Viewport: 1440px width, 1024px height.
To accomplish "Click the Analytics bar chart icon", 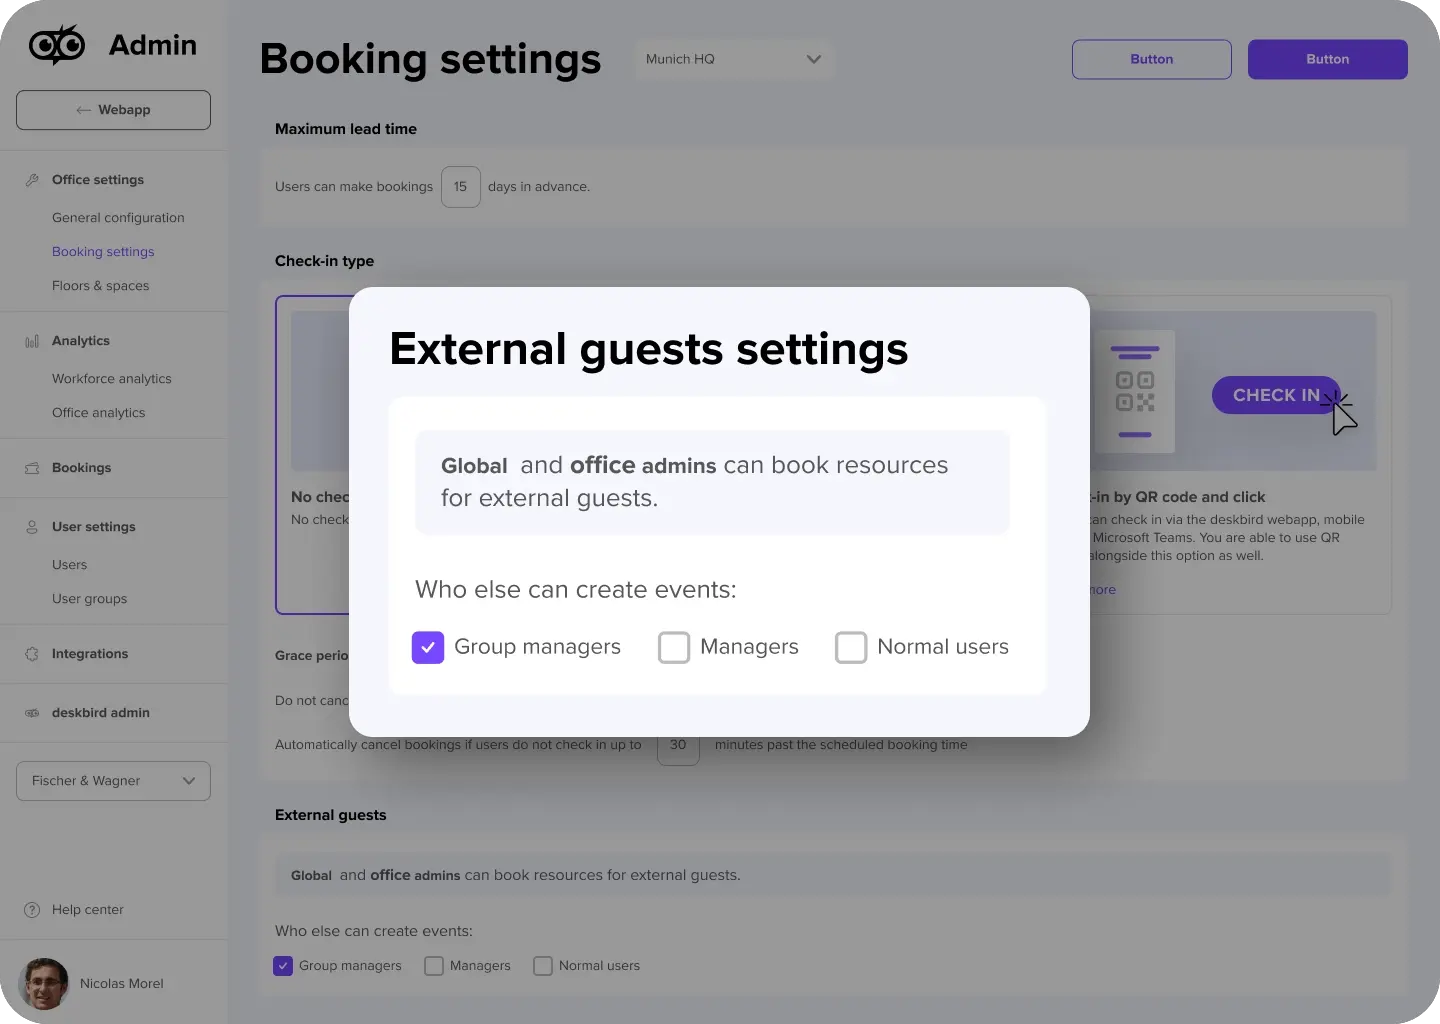I will 31,340.
